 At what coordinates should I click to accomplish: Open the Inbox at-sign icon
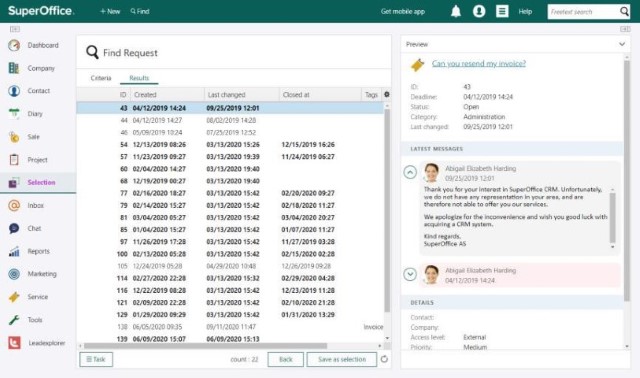14,205
